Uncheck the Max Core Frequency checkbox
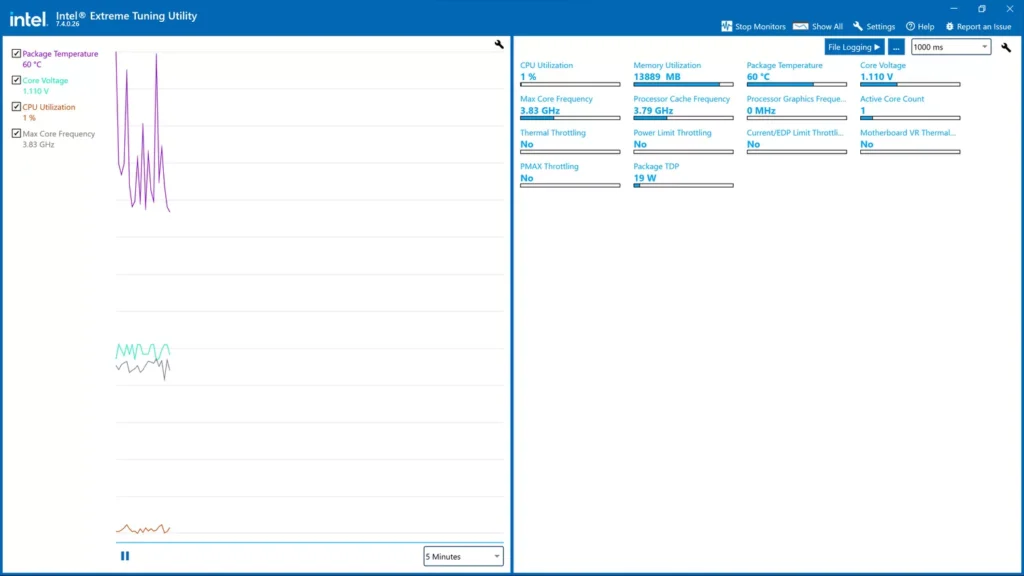This screenshot has height=576, width=1024. (16, 133)
